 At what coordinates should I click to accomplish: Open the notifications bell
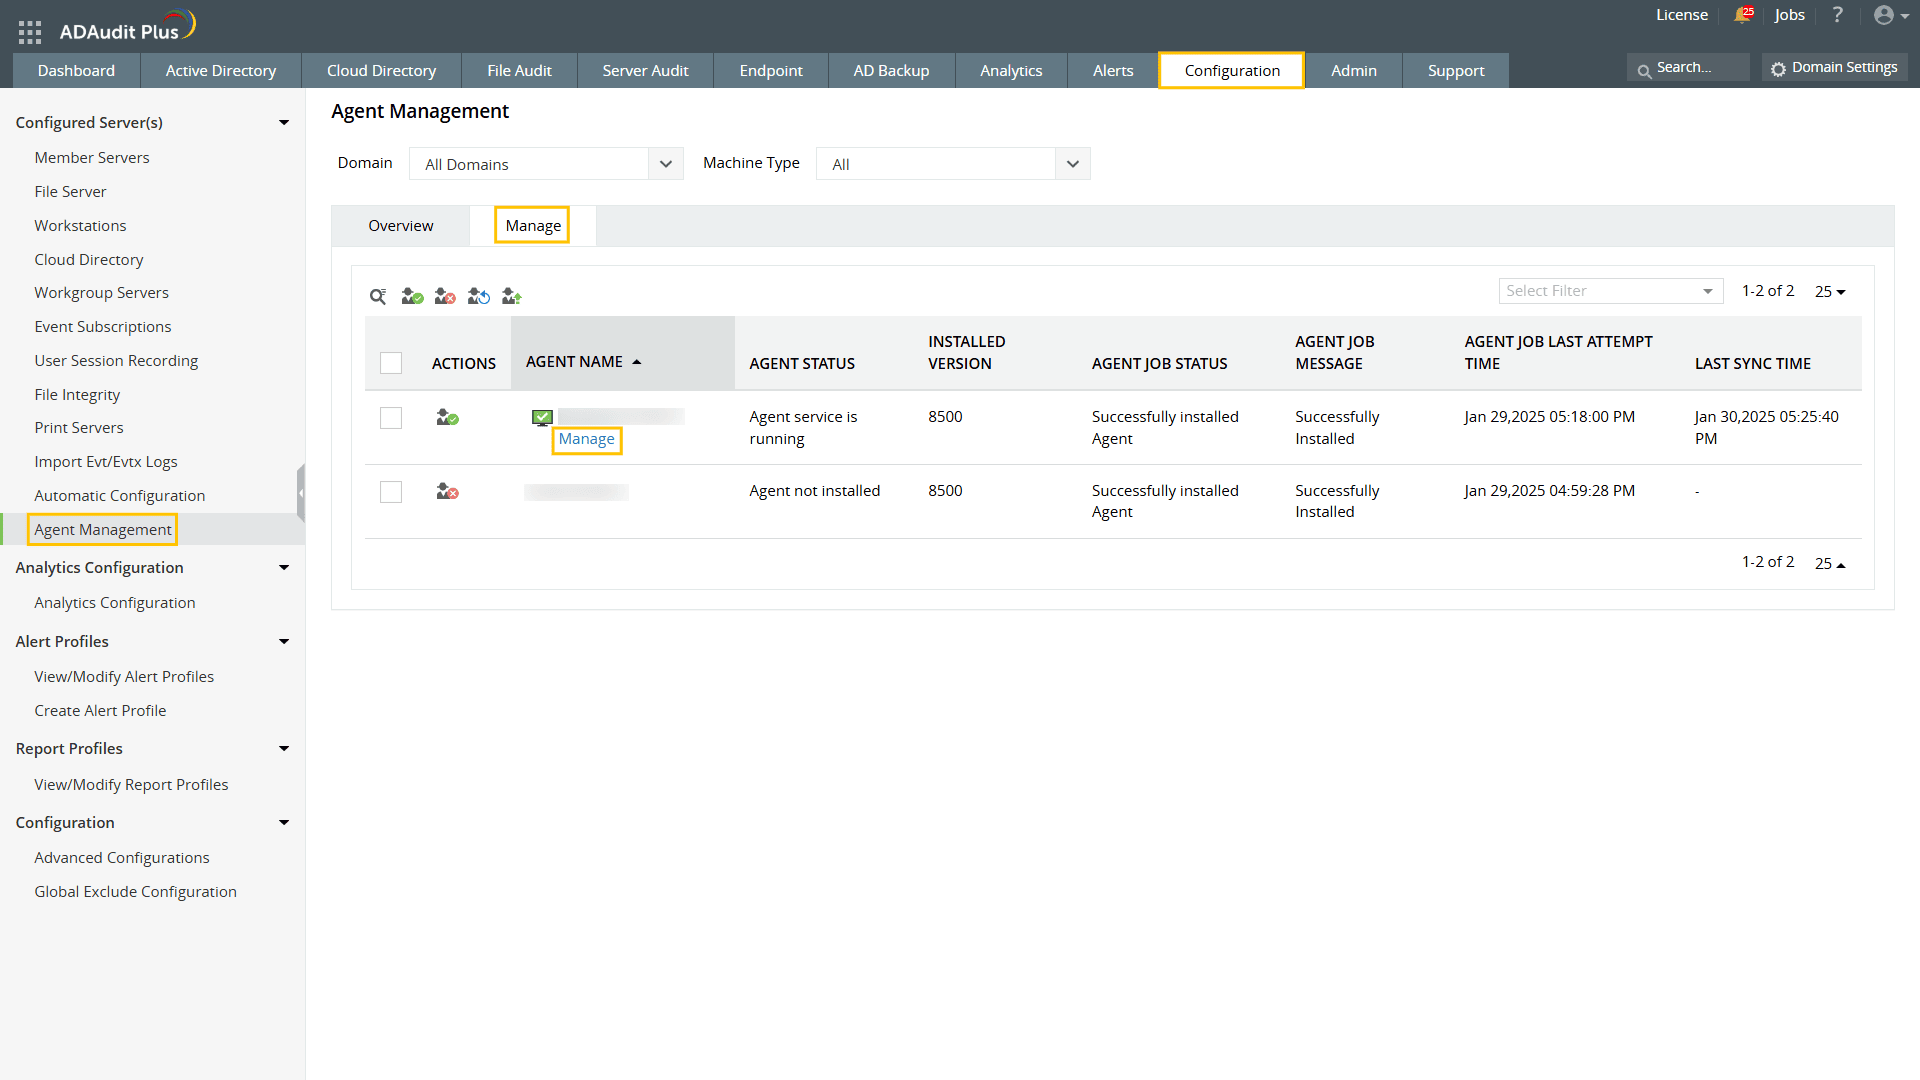point(1743,15)
